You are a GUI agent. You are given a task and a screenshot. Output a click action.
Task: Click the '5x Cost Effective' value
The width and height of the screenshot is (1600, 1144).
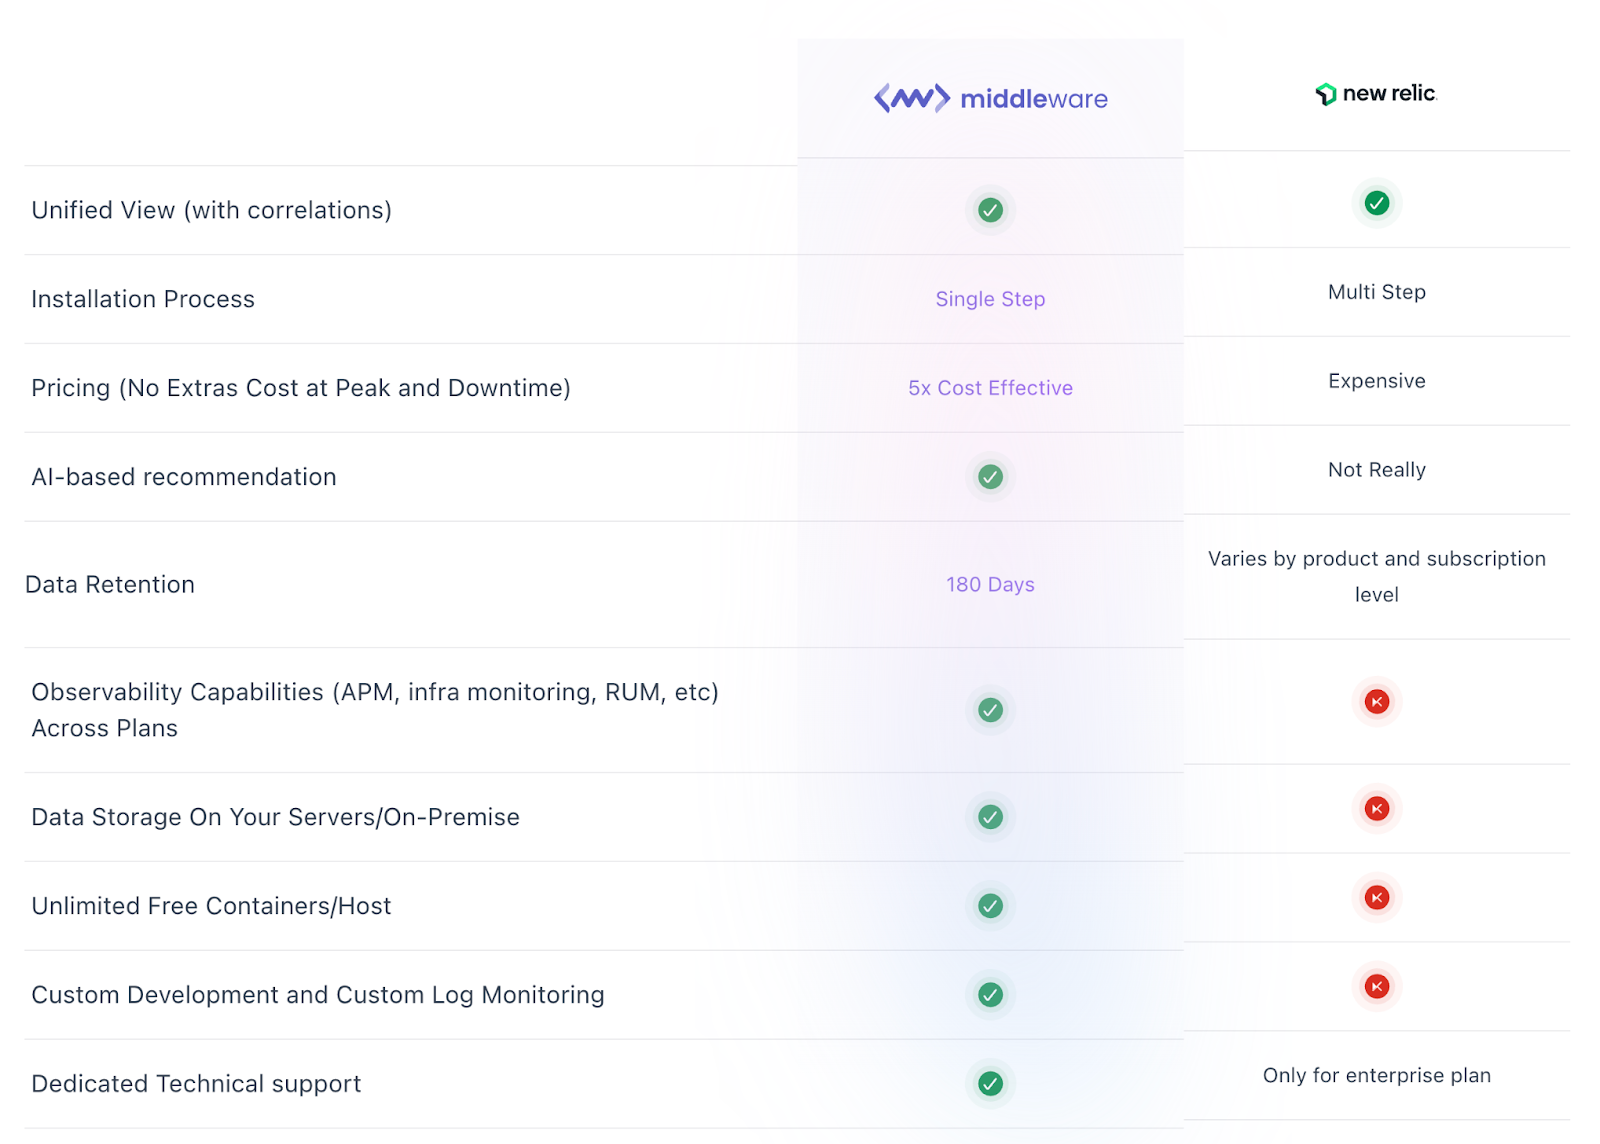pyautogui.click(x=990, y=388)
